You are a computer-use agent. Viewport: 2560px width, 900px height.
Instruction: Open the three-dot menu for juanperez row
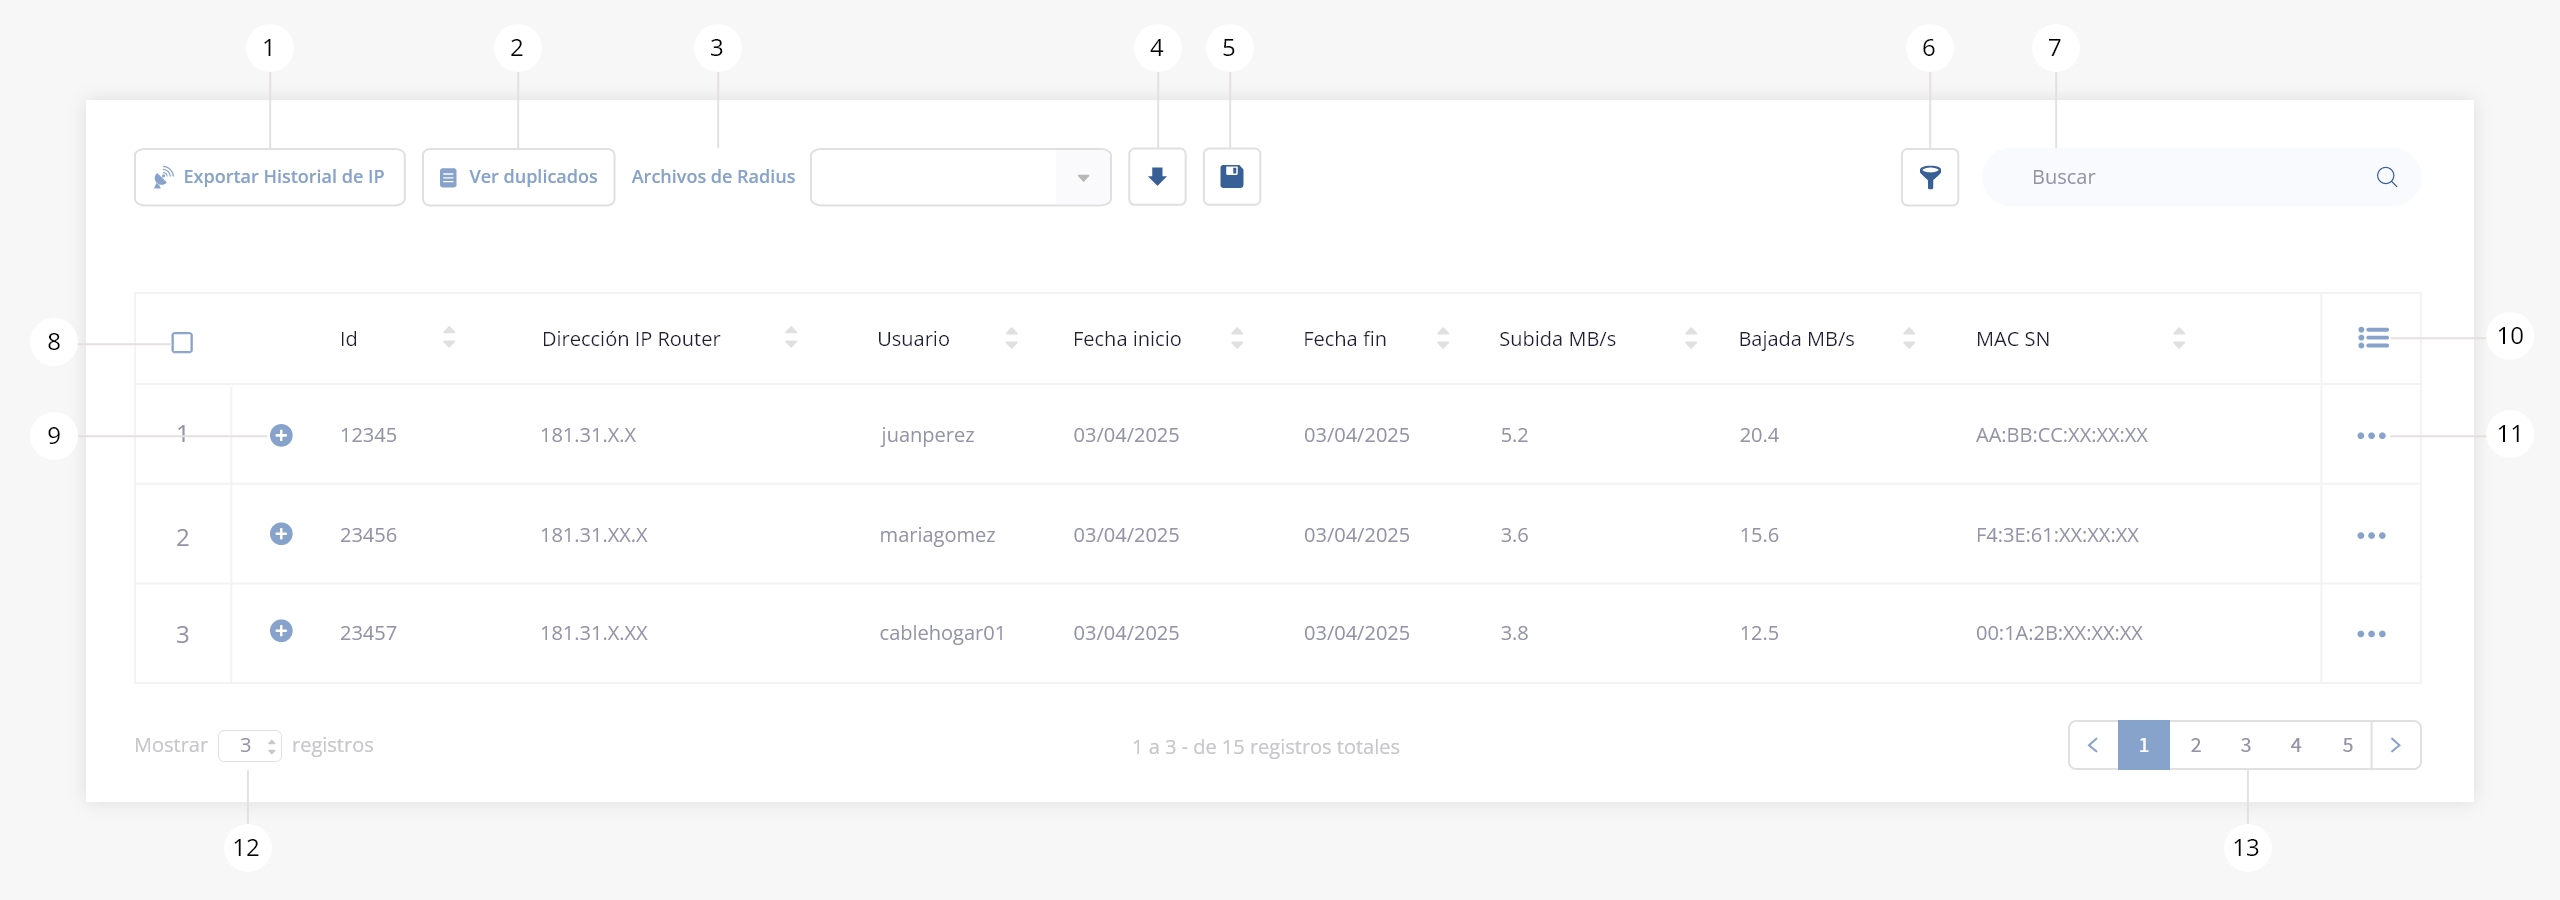(x=2371, y=436)
